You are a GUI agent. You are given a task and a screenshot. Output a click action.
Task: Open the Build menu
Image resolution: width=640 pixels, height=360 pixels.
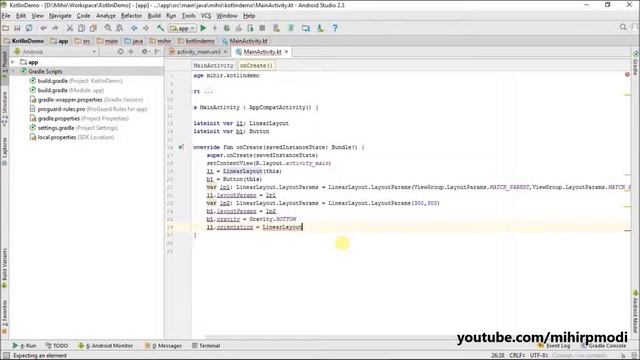click(154, 16)
